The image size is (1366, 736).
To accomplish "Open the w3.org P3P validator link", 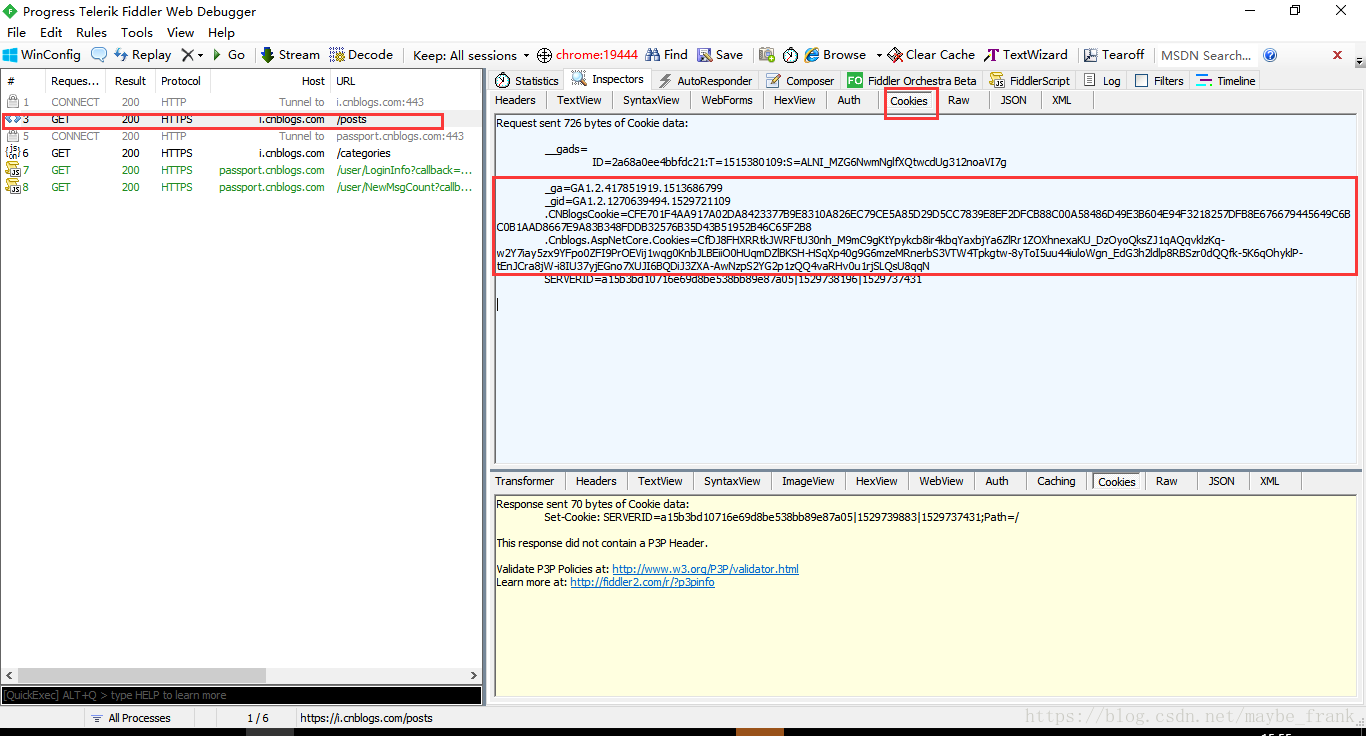I will 705,569.
